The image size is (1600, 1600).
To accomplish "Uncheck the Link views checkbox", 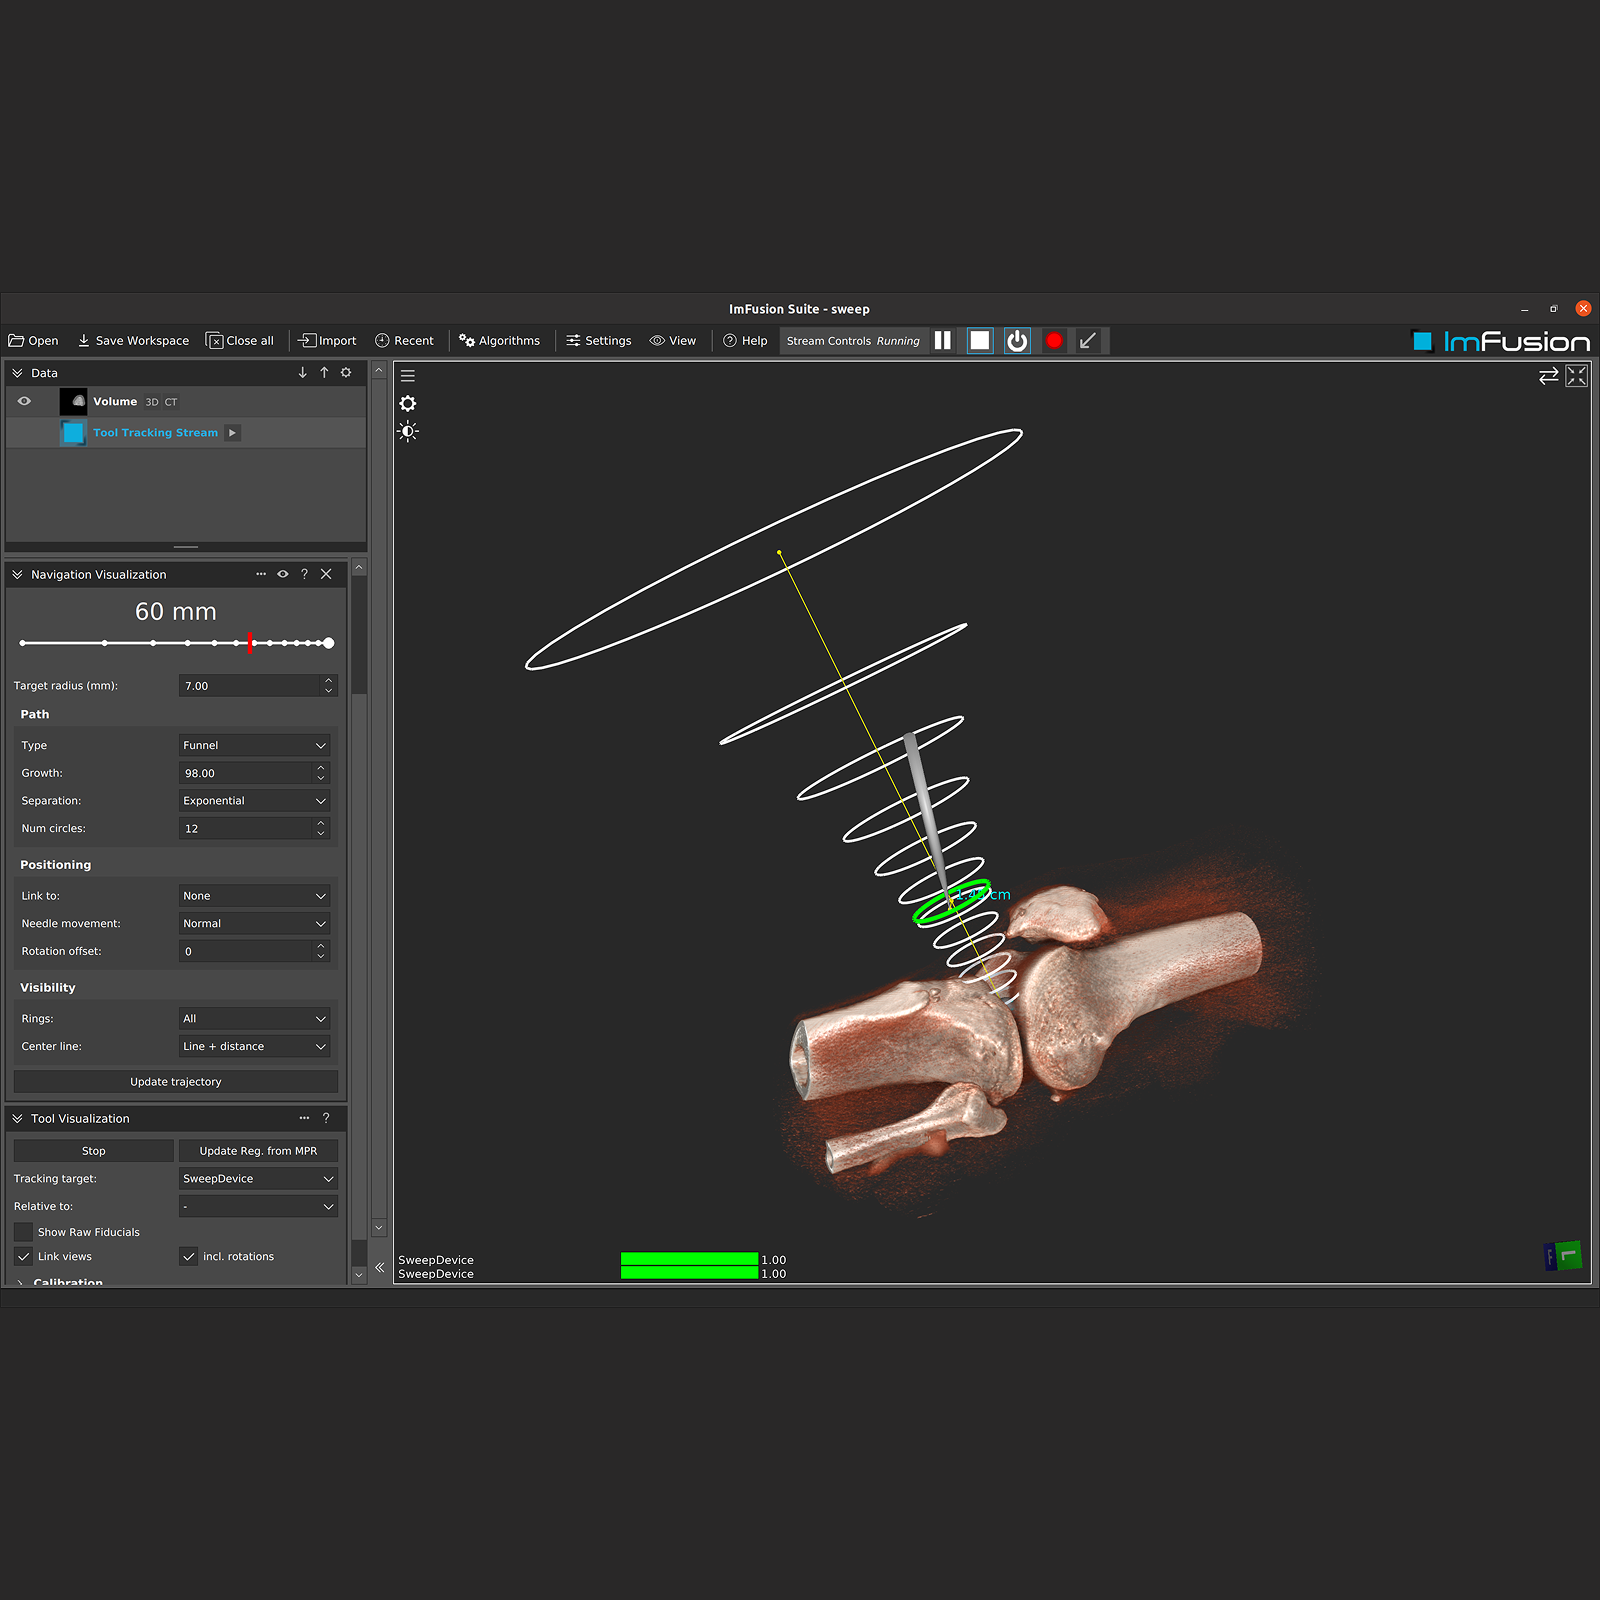I will pyautogui.click(x=24, y=1257).
